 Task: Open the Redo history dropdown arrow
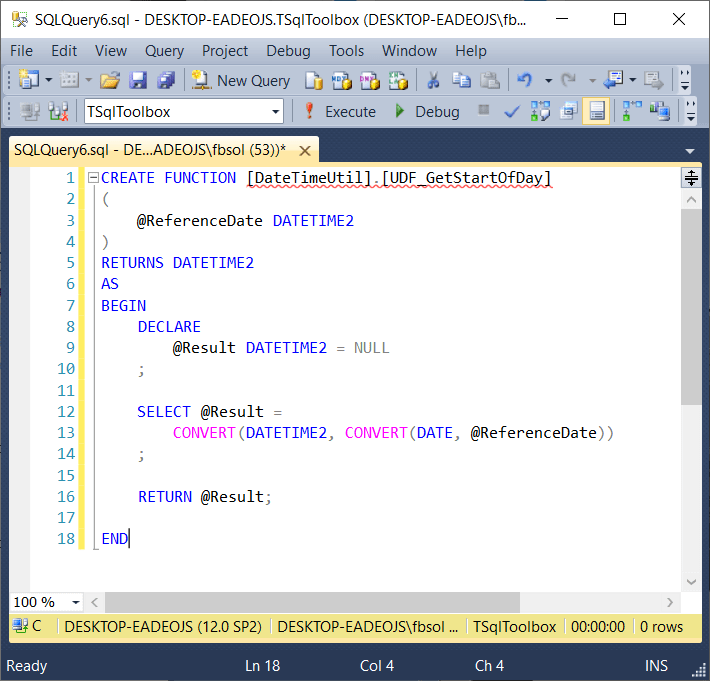point(592,81)
